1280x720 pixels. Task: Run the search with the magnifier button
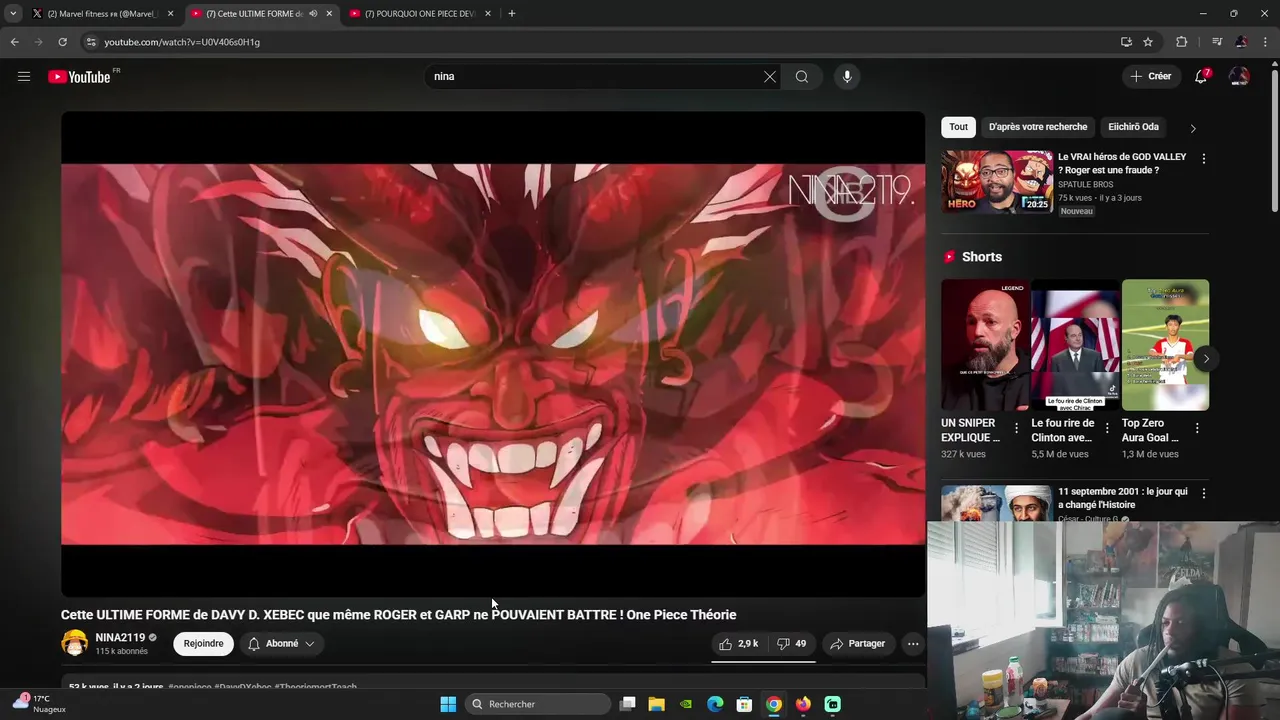[x=802, y=77]
